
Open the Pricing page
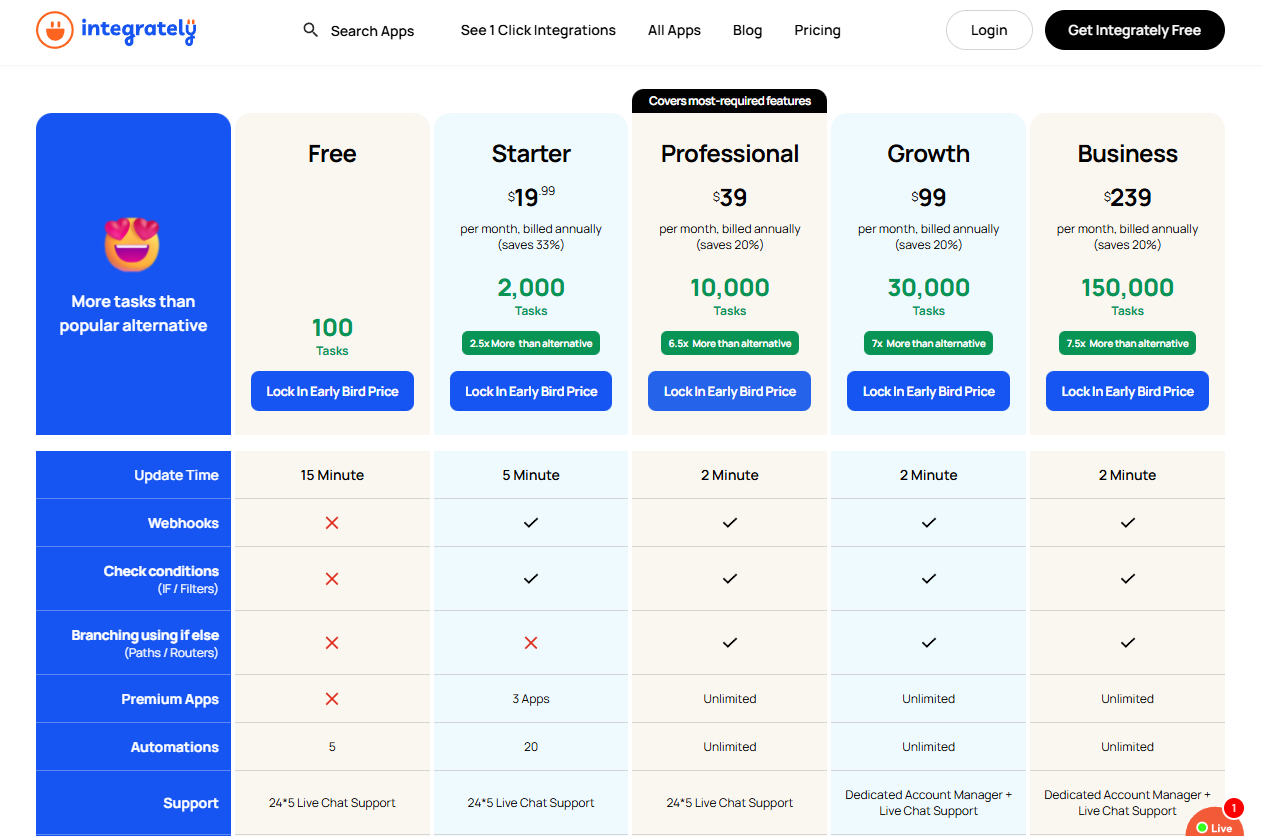coord(817,30)
